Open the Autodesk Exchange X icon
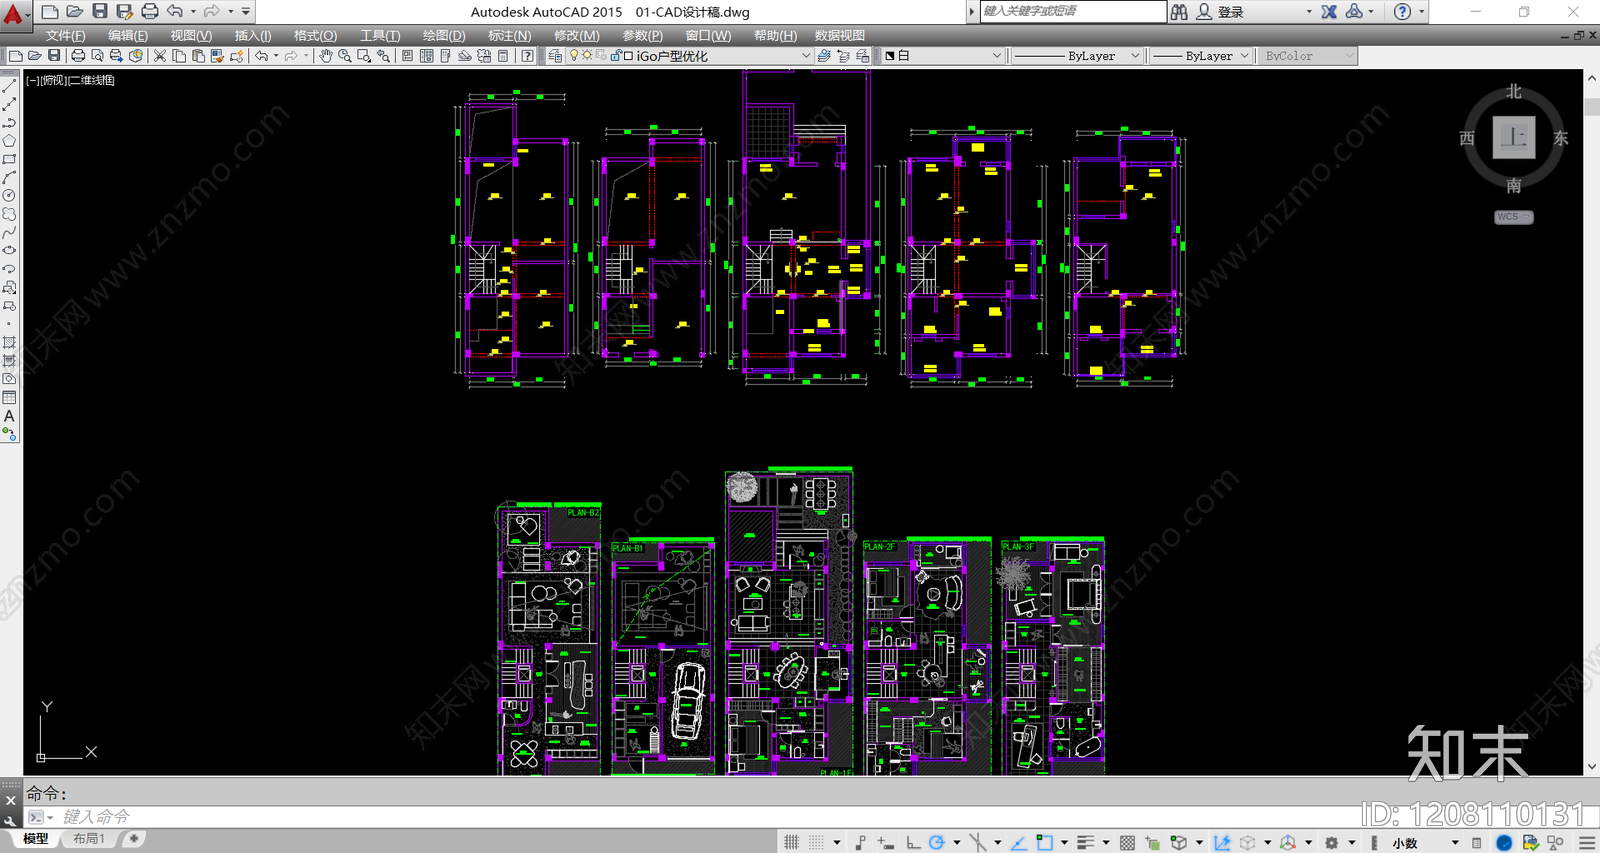This screenshot has height=853, width=1600. (1329, 12)
